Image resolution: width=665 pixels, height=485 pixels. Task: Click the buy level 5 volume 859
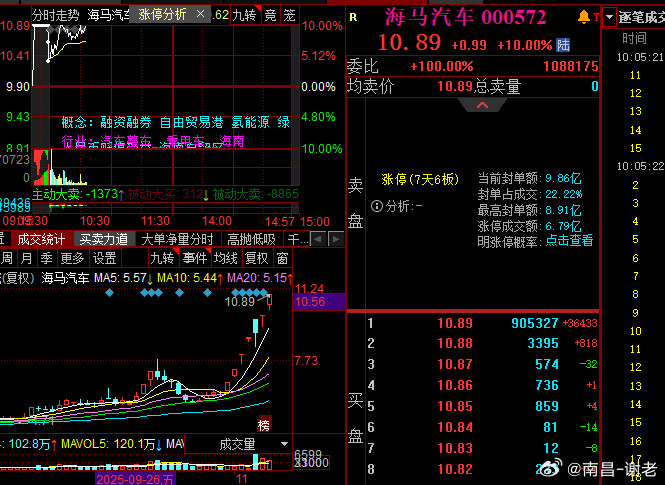547,406
